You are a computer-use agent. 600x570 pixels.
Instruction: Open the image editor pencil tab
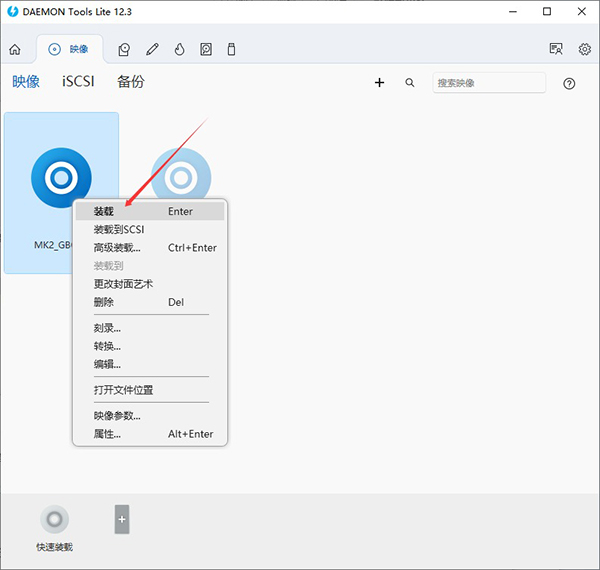point(152,49)
